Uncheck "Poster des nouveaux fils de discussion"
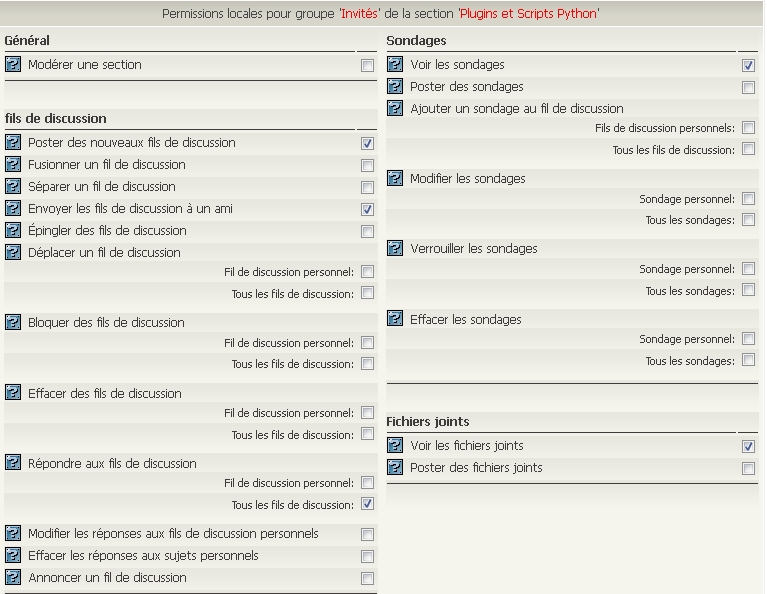 (367, 144)
